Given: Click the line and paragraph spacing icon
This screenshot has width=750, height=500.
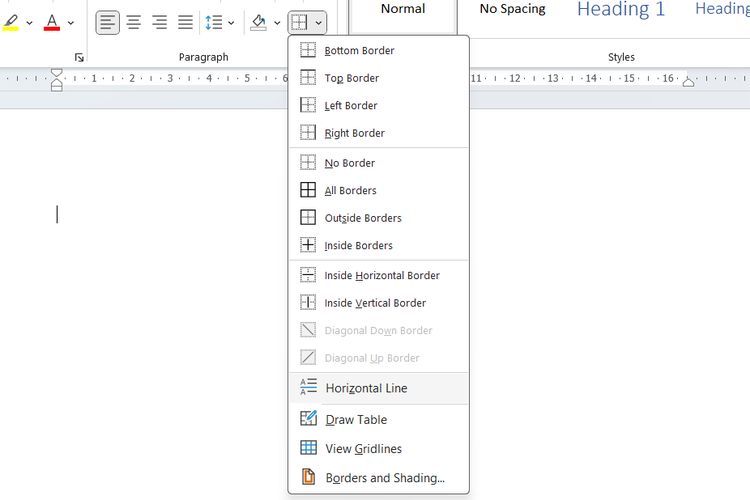Looking at the screenshot, I should [x=213, y=22].
